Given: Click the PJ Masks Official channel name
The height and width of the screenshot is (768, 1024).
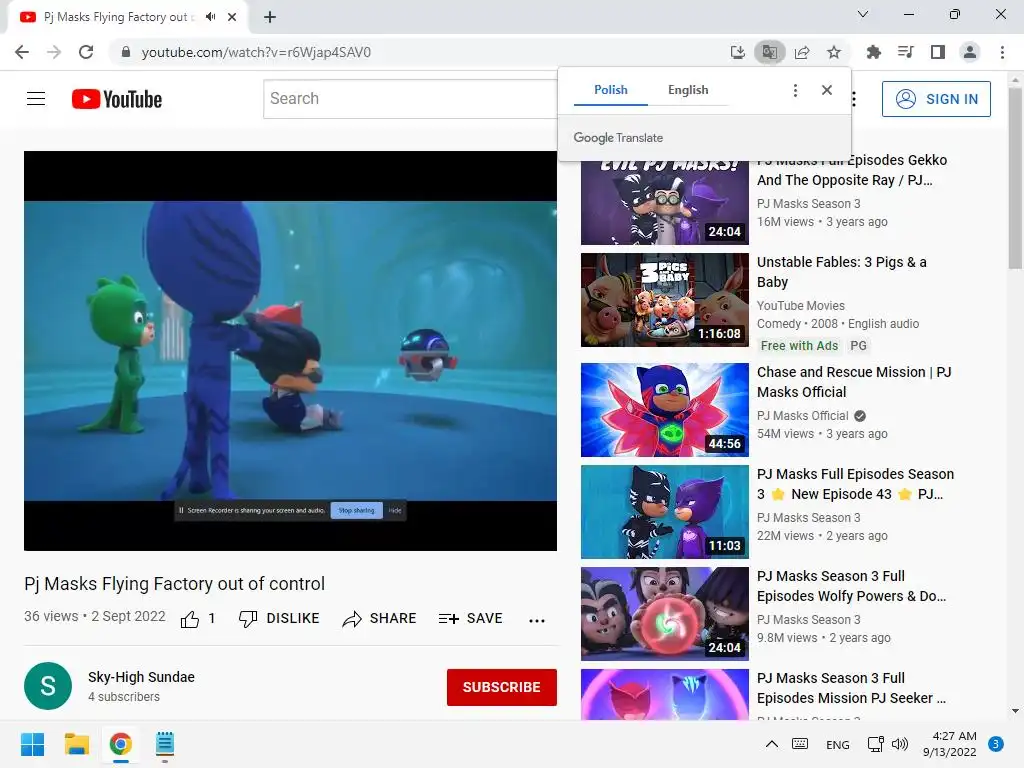Looking at the screenshot, I should tap(803, 416).
